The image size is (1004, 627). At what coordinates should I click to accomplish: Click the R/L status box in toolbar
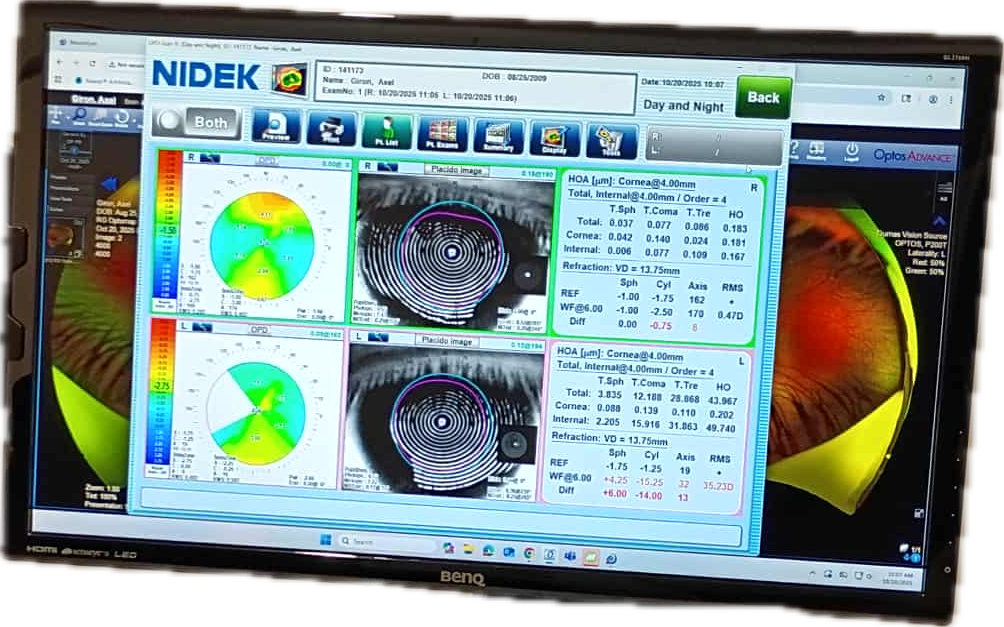pyautogui.click(x=715, y=147)
